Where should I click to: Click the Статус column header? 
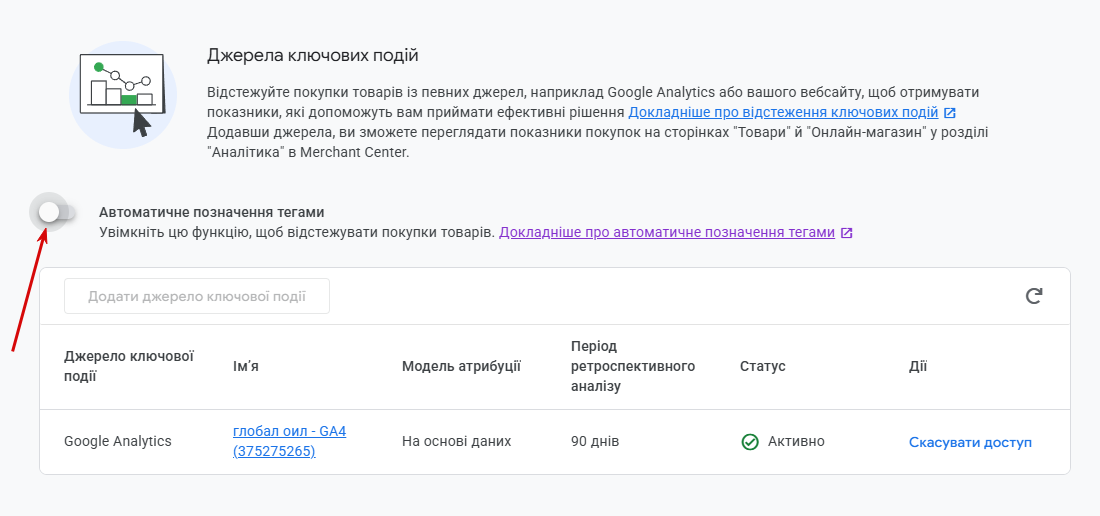[762, 366]
